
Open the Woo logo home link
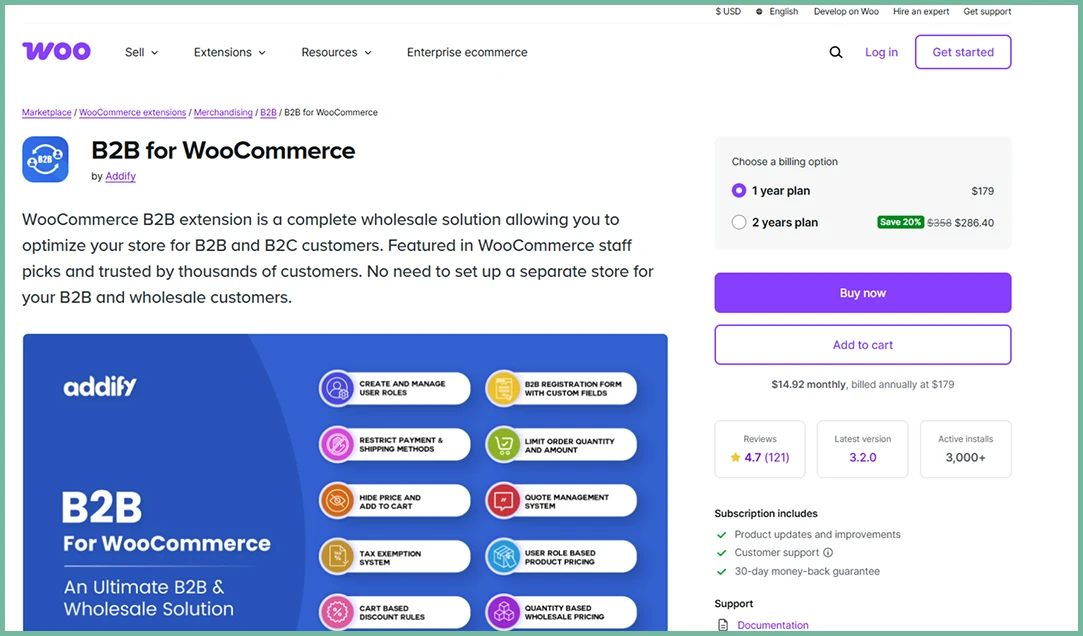point(56,51)
